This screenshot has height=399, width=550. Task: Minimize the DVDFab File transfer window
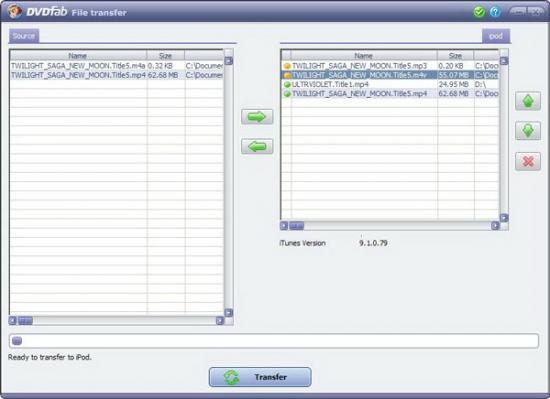(518, 12)
